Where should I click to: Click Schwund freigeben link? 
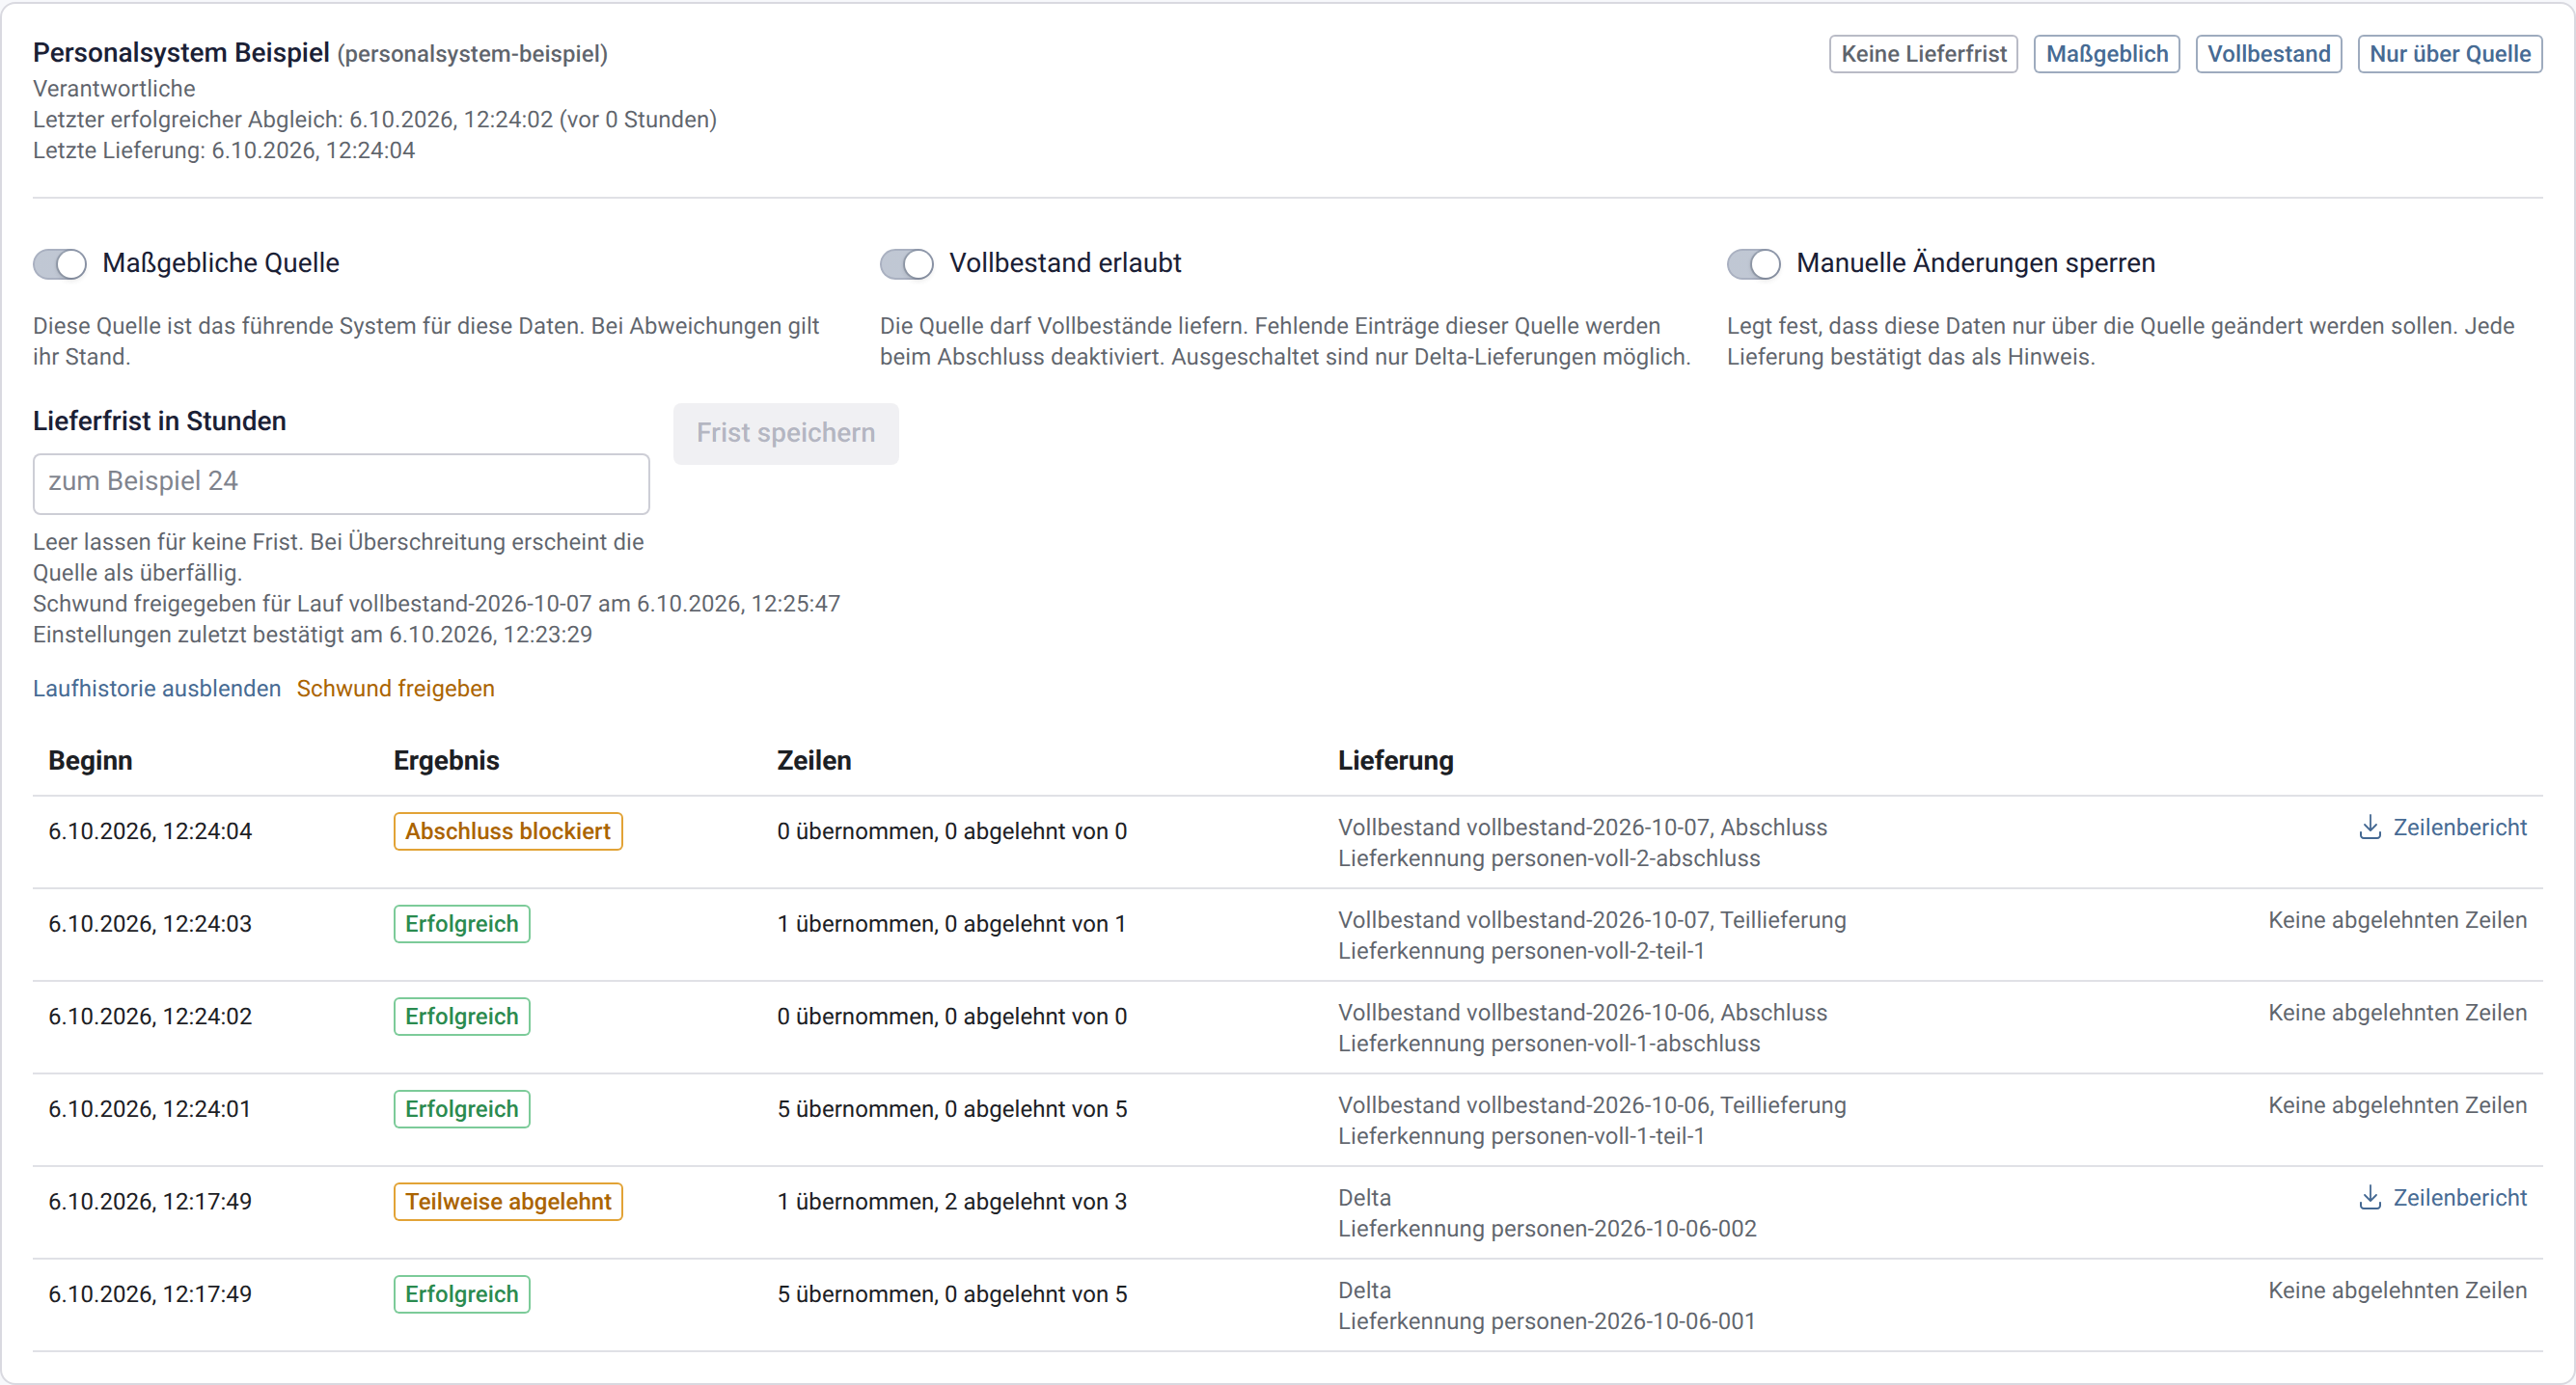pyautogui.click(x=395, y=689)
